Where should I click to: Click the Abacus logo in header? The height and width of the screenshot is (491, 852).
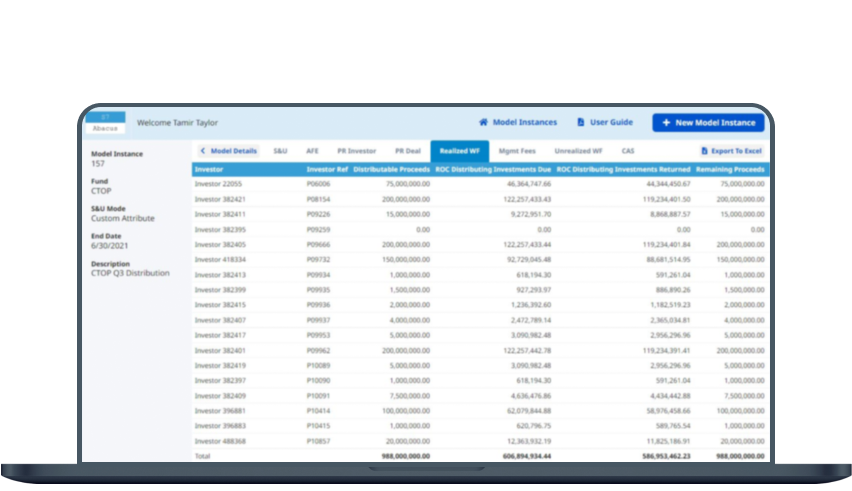pyautogui.click(x=105, y=123)
